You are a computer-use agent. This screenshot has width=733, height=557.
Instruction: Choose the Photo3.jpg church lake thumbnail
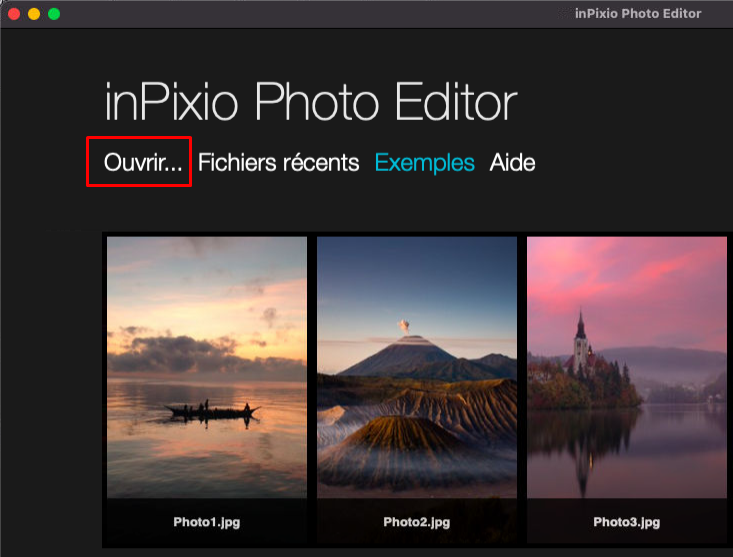point(627,367)
